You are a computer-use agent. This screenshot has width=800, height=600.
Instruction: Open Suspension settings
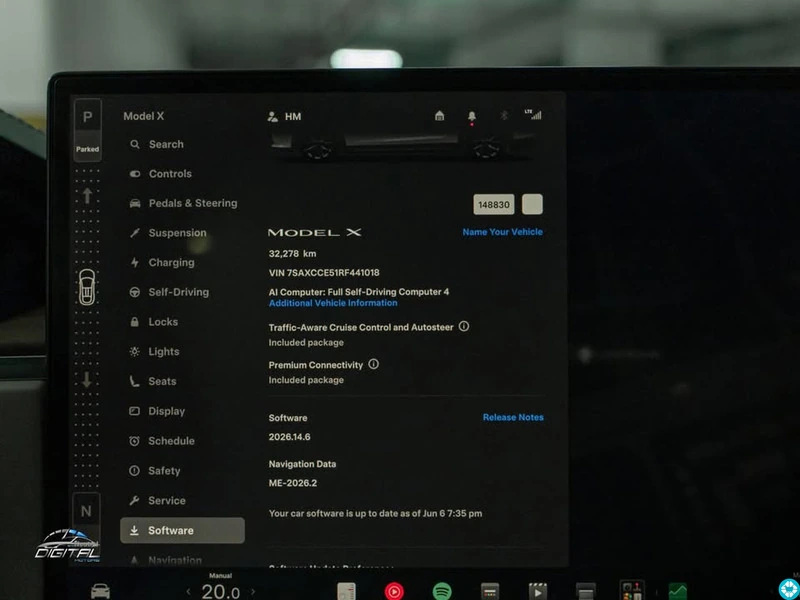[168, 233]
